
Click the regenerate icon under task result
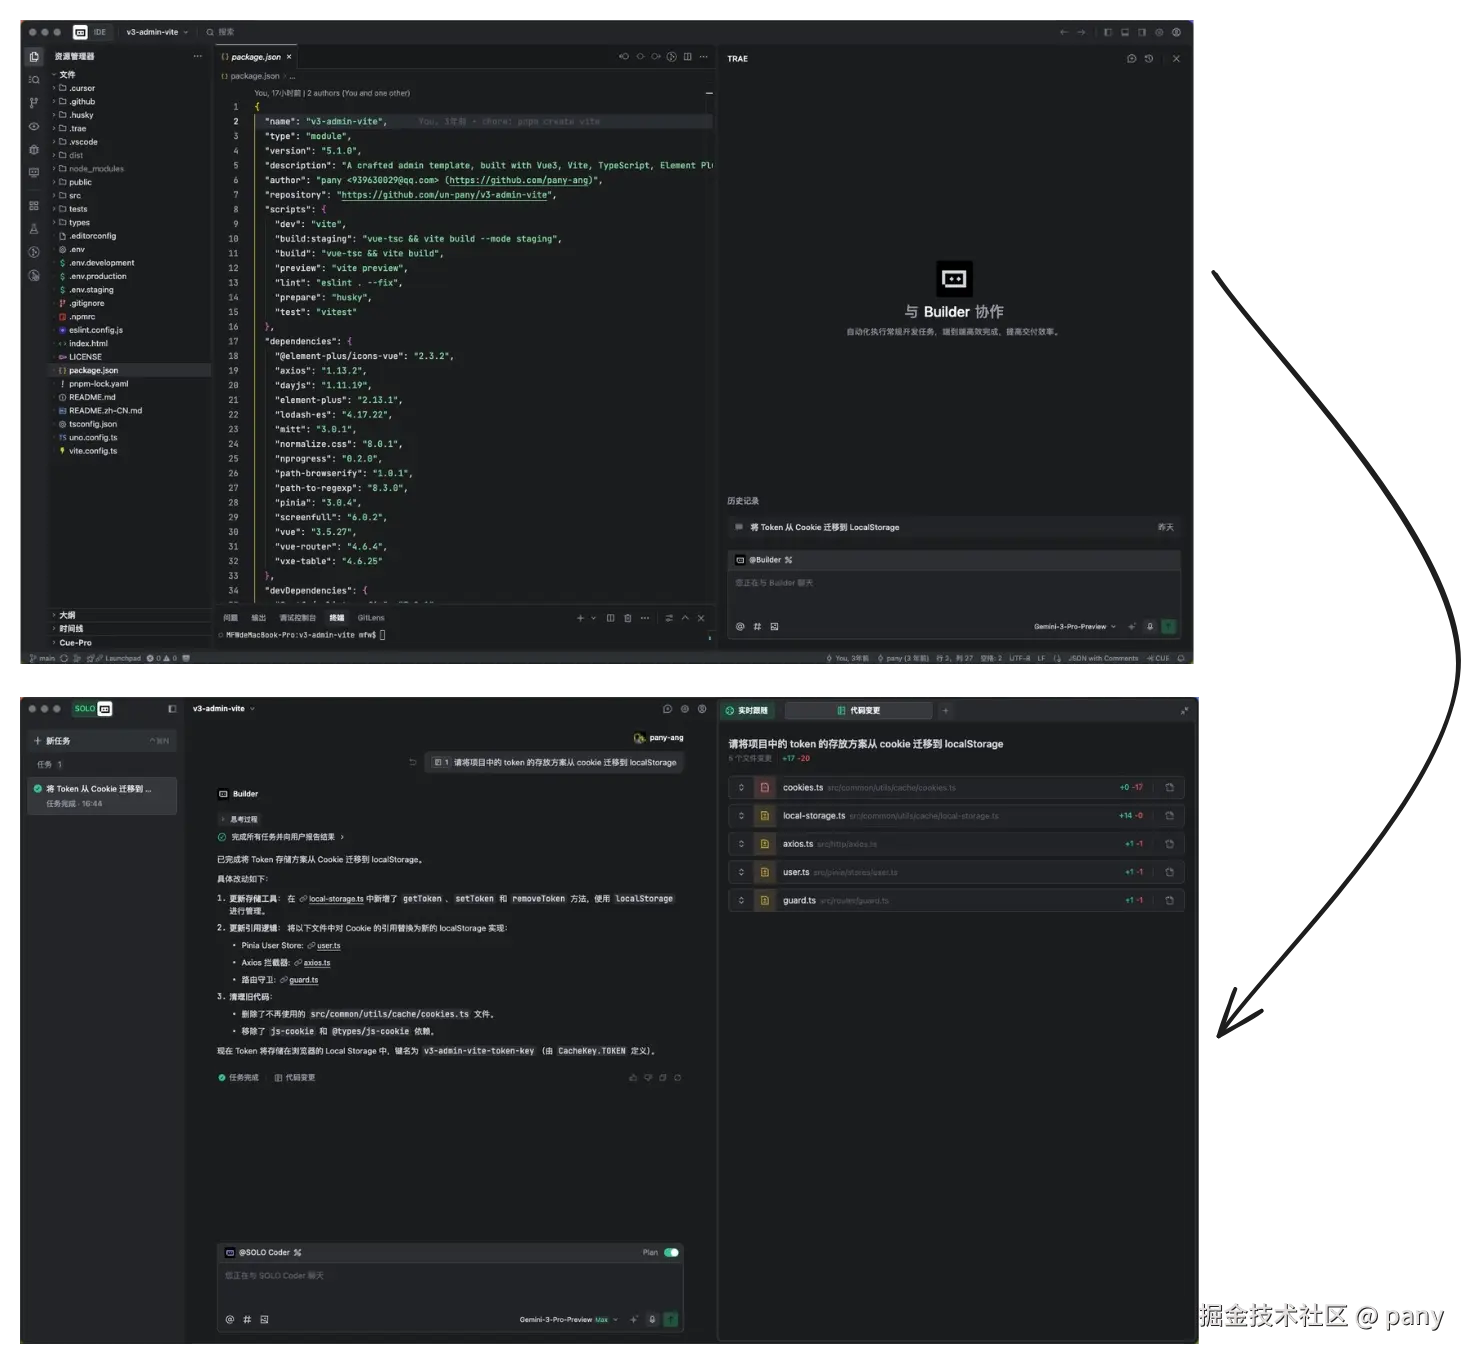coord(678,1078)
